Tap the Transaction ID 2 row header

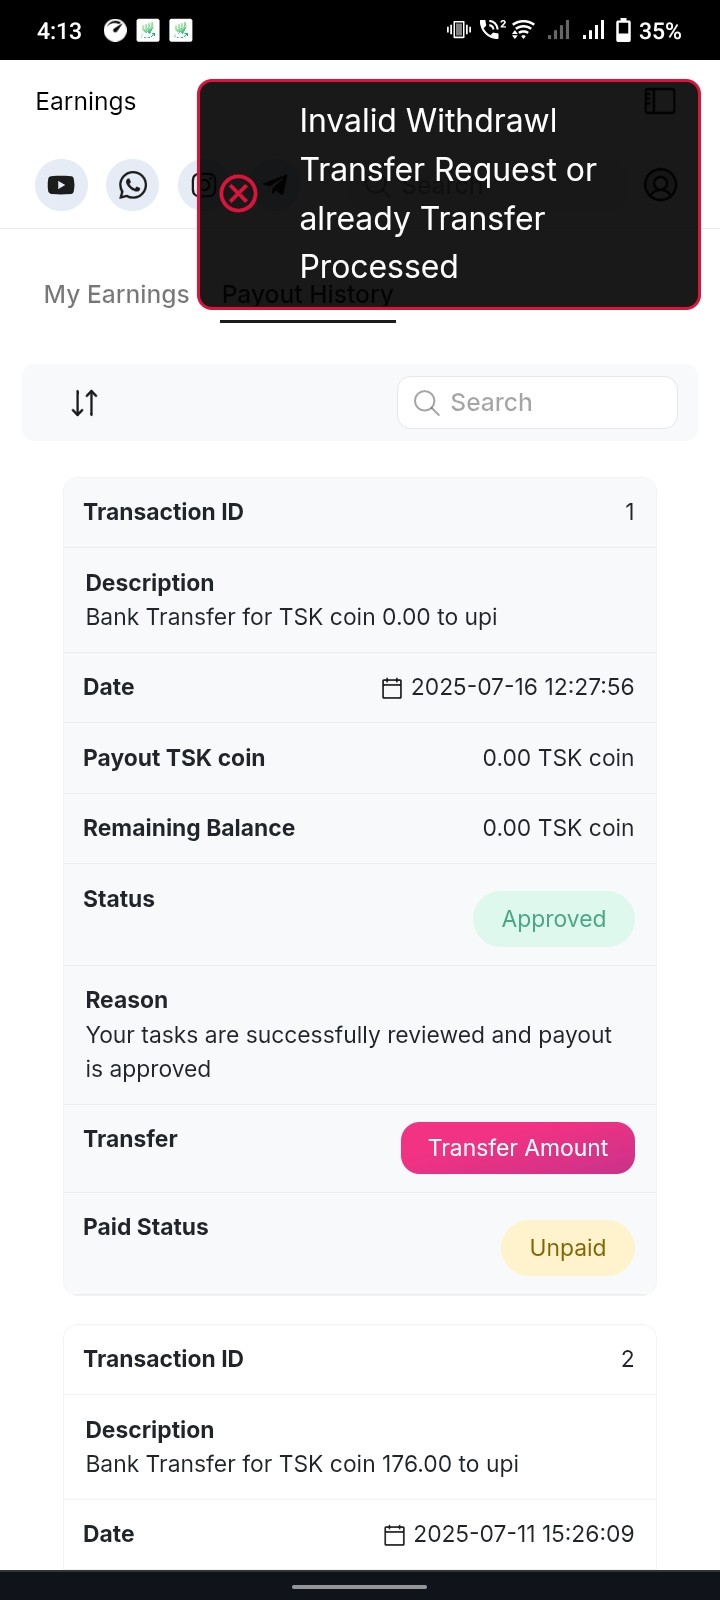point(360,1359)
